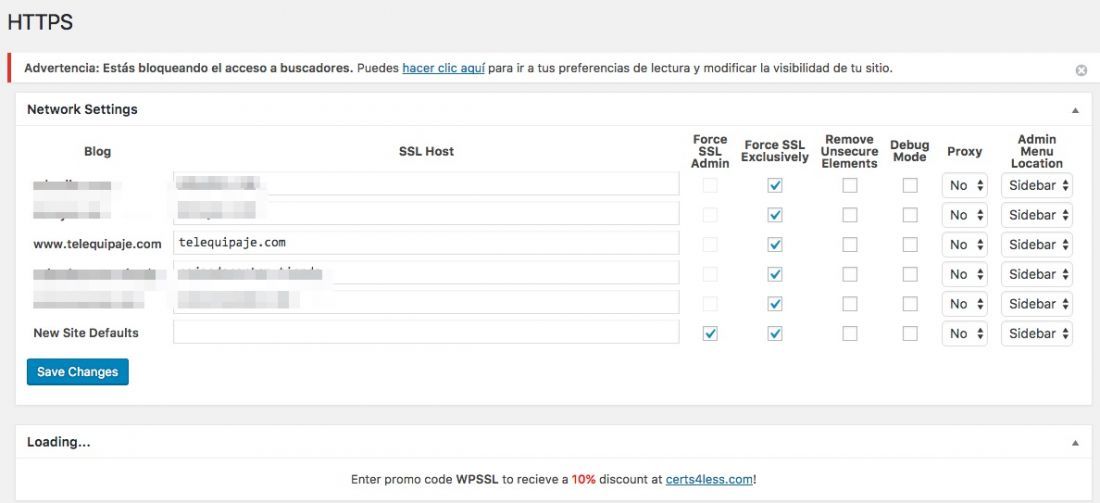The height and width of the screenshot is (503, 1100).
Task: Change Admin Menu Location for New Site Defaults
Action: 1037,334
